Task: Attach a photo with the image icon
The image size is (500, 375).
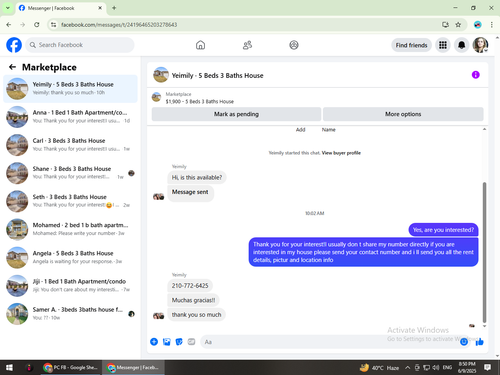Action: [166, 342]
